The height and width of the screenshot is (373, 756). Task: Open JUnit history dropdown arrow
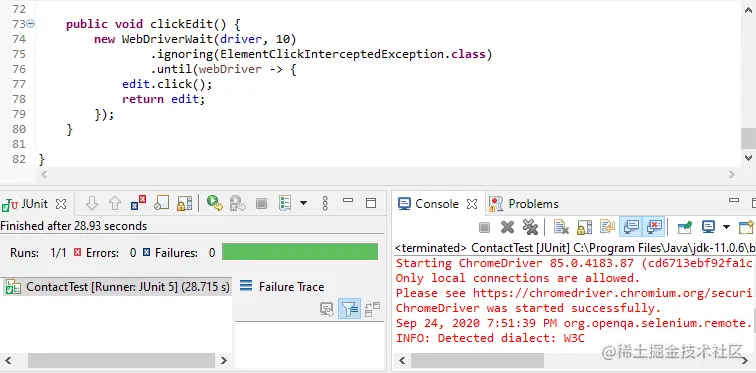(303, 203)
